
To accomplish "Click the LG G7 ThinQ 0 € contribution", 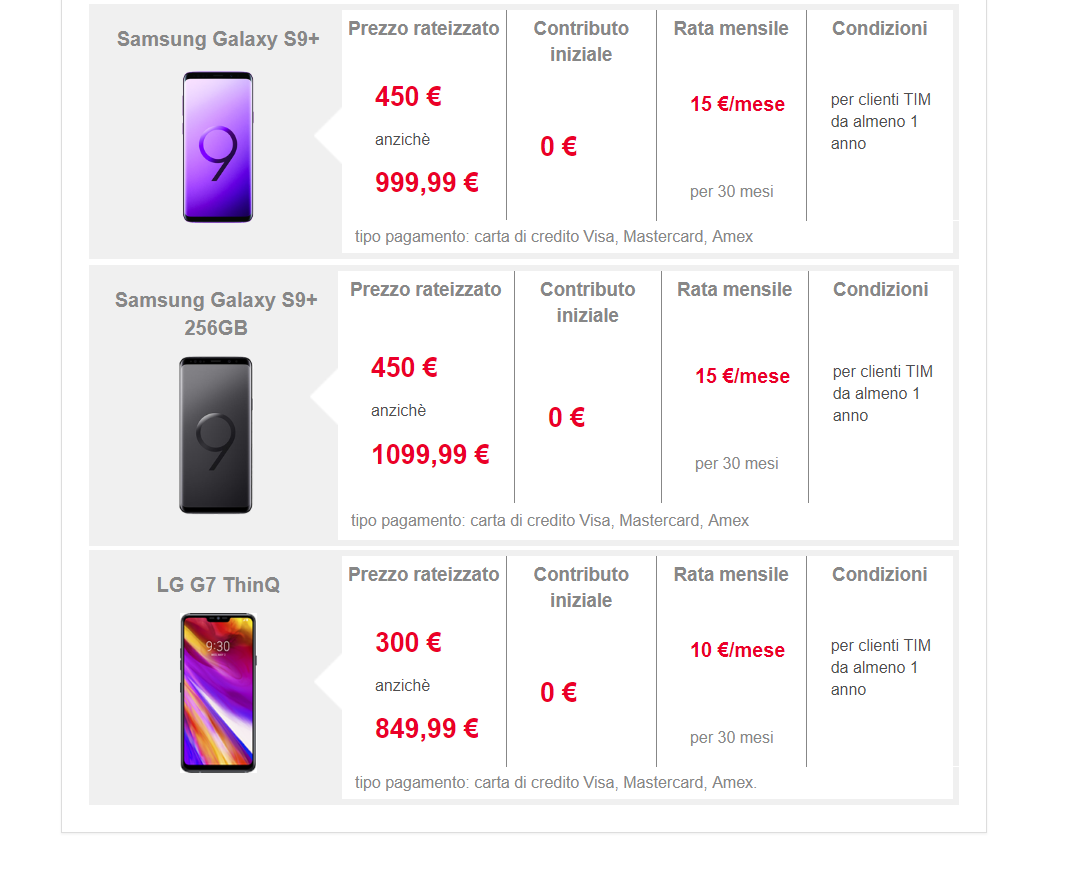I will pyautogui.click(x=559, y=693).
